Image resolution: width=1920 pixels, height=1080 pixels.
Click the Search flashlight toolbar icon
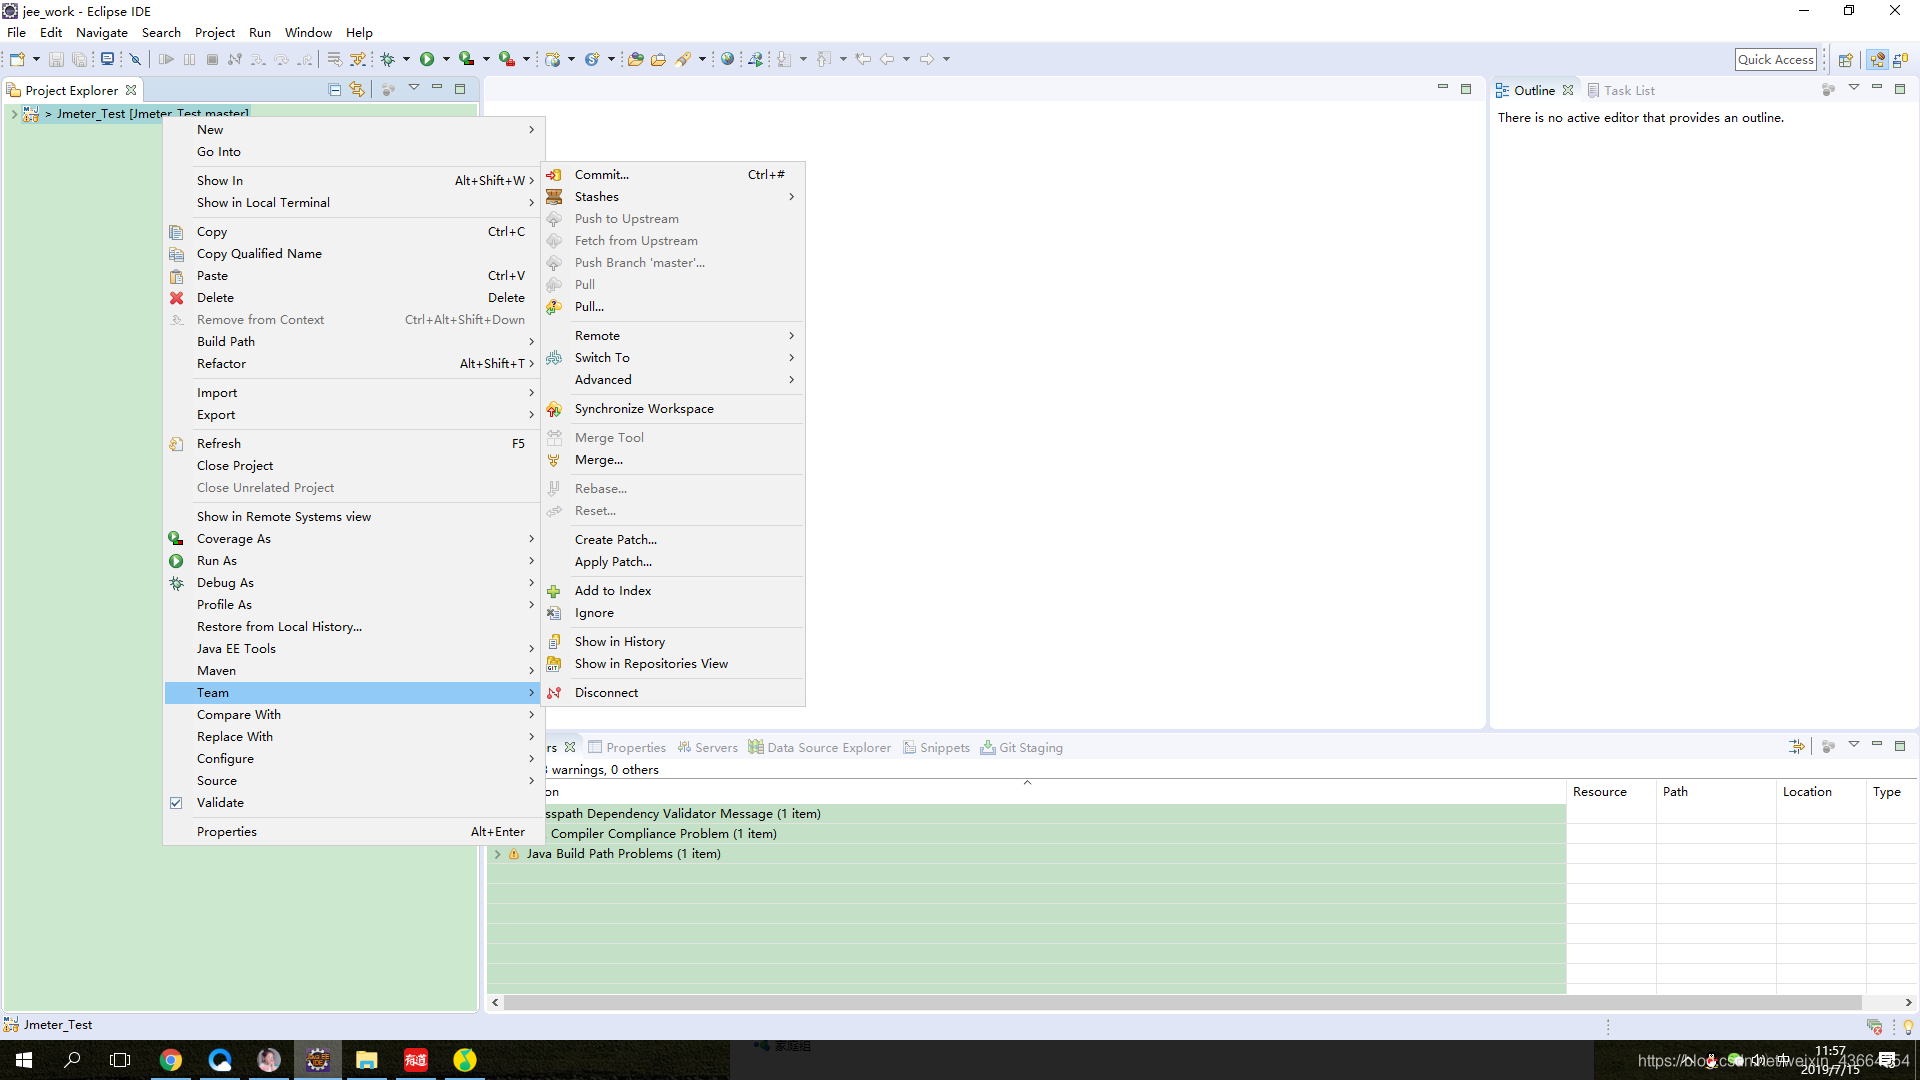click(x=684, y=59)
